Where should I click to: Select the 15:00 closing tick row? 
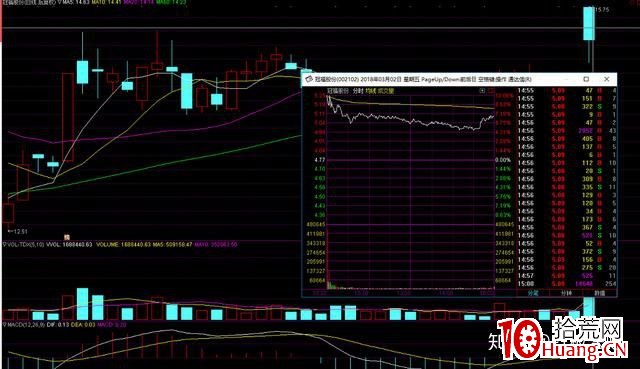coord(567,284)
